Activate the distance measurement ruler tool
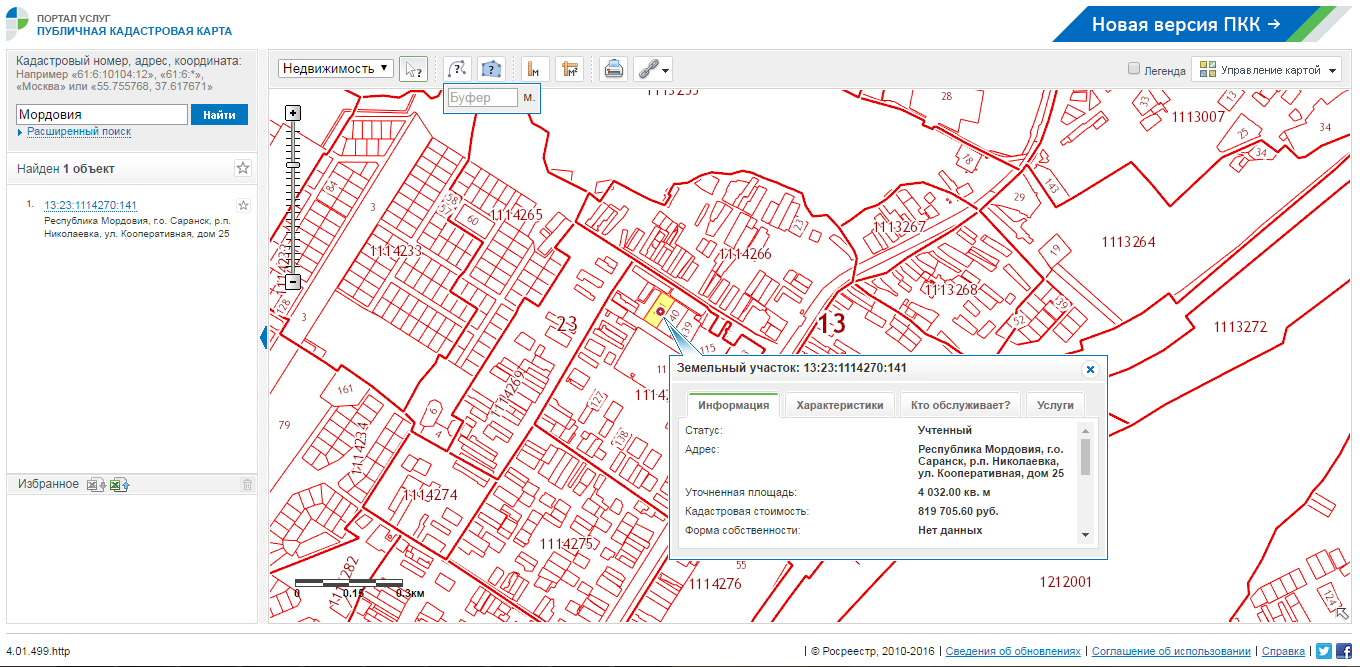 tap(536, 69)
